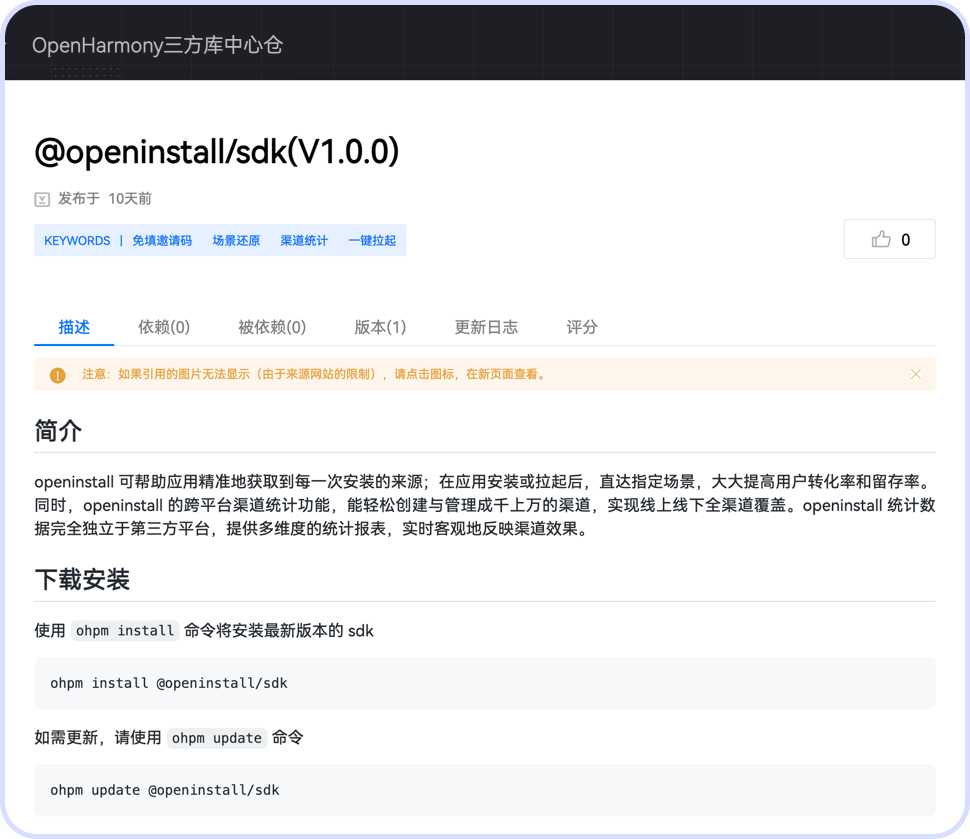Screen dimensions: 970x839
Task: Click the 免填邀请码 keyword tag
Action: click(x=162, y=241)
